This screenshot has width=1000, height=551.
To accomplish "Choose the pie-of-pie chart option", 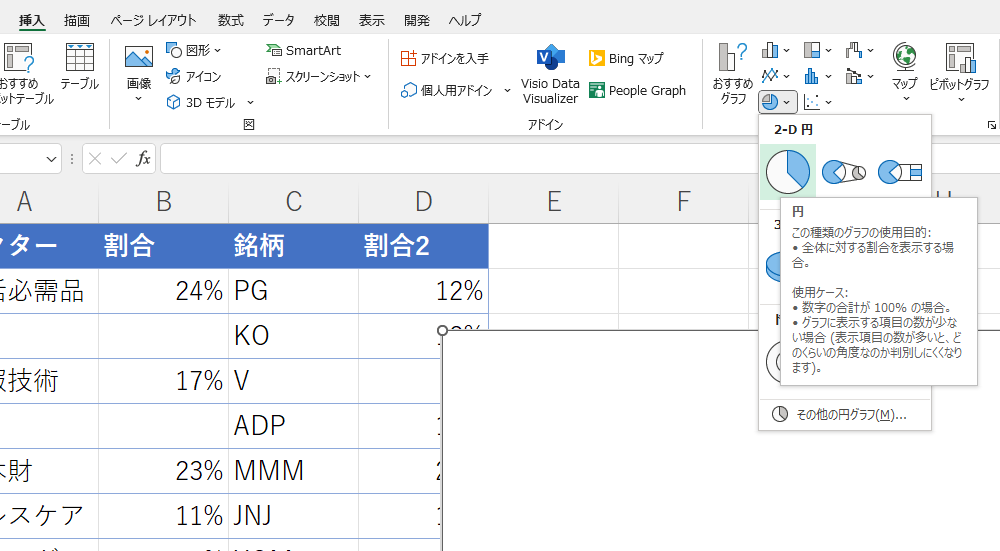I will [844, 172].
